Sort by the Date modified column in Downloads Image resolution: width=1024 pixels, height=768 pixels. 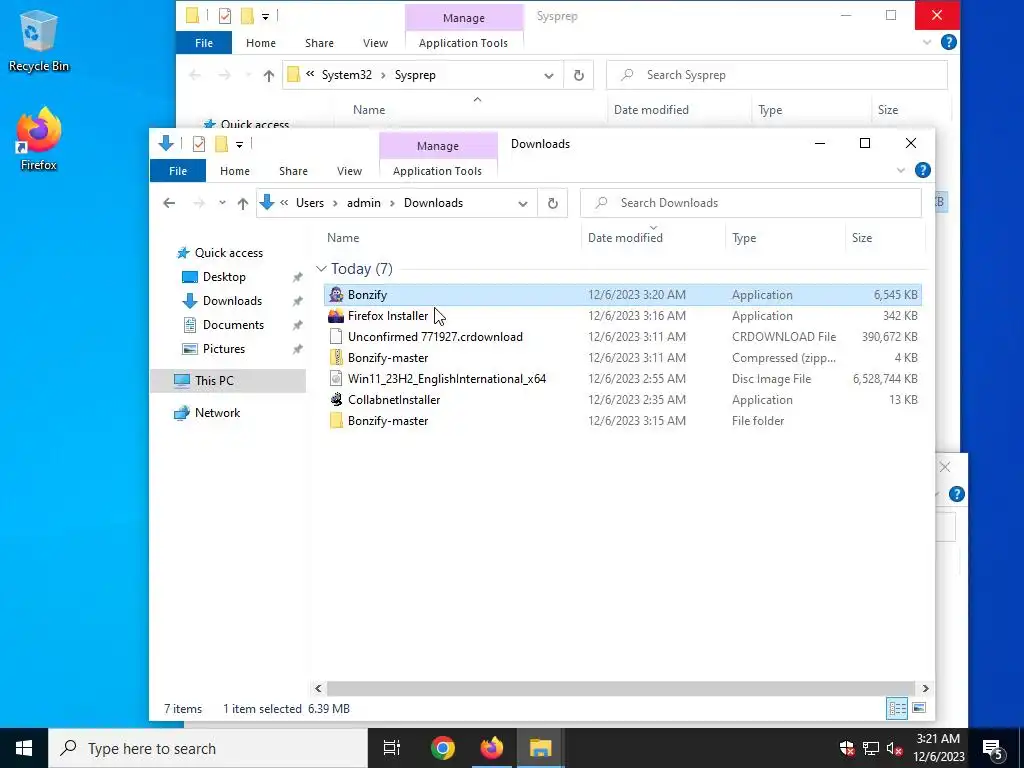coord(625,238)
